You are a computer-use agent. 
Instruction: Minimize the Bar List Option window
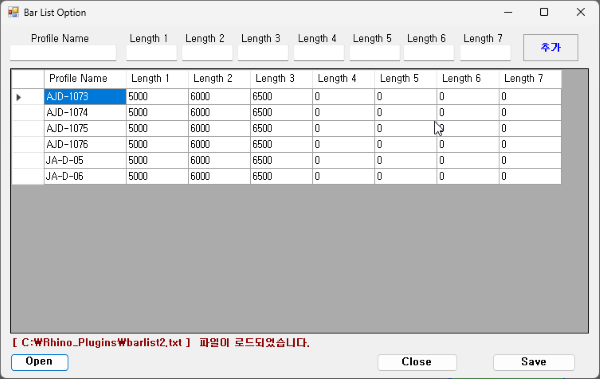pyautogui.click(x=508, y=12)
